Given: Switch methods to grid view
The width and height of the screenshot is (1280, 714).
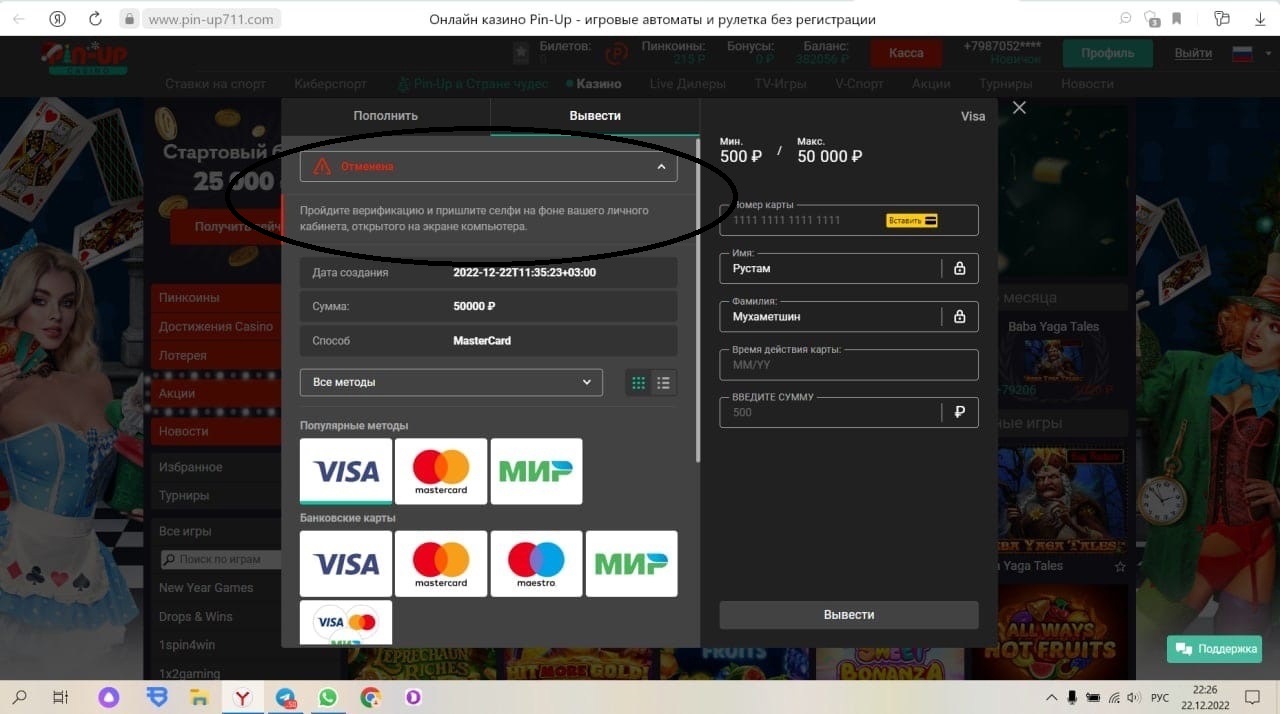Looking at the screenshot, I should pyautogui.click(x=639, y=382).
